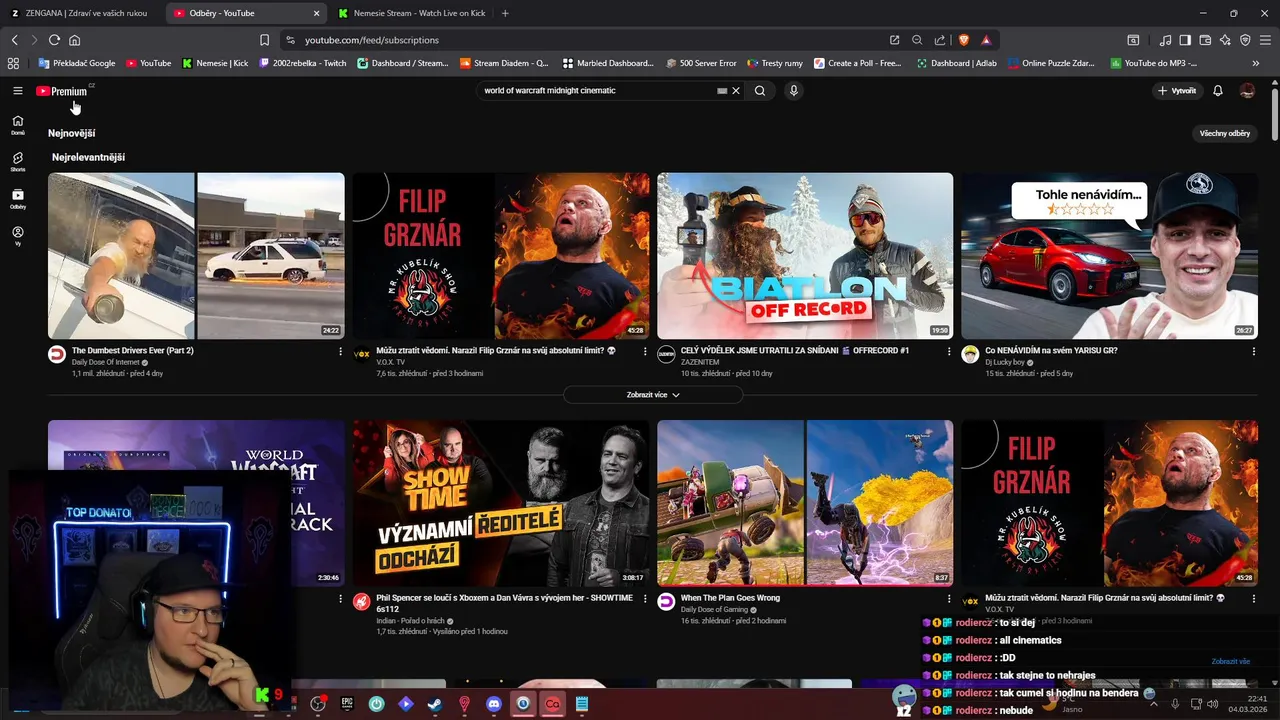Click Daily Dose Of Internet channel name

pyautogui.click(x=106, y=362)
